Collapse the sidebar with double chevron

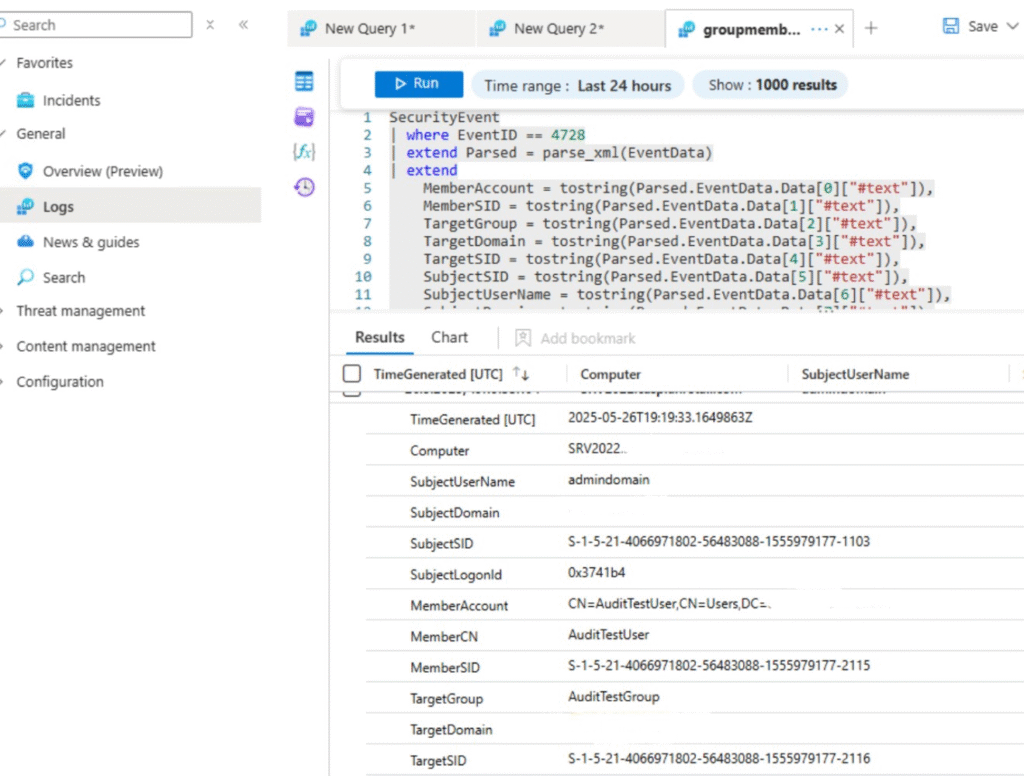244,25
